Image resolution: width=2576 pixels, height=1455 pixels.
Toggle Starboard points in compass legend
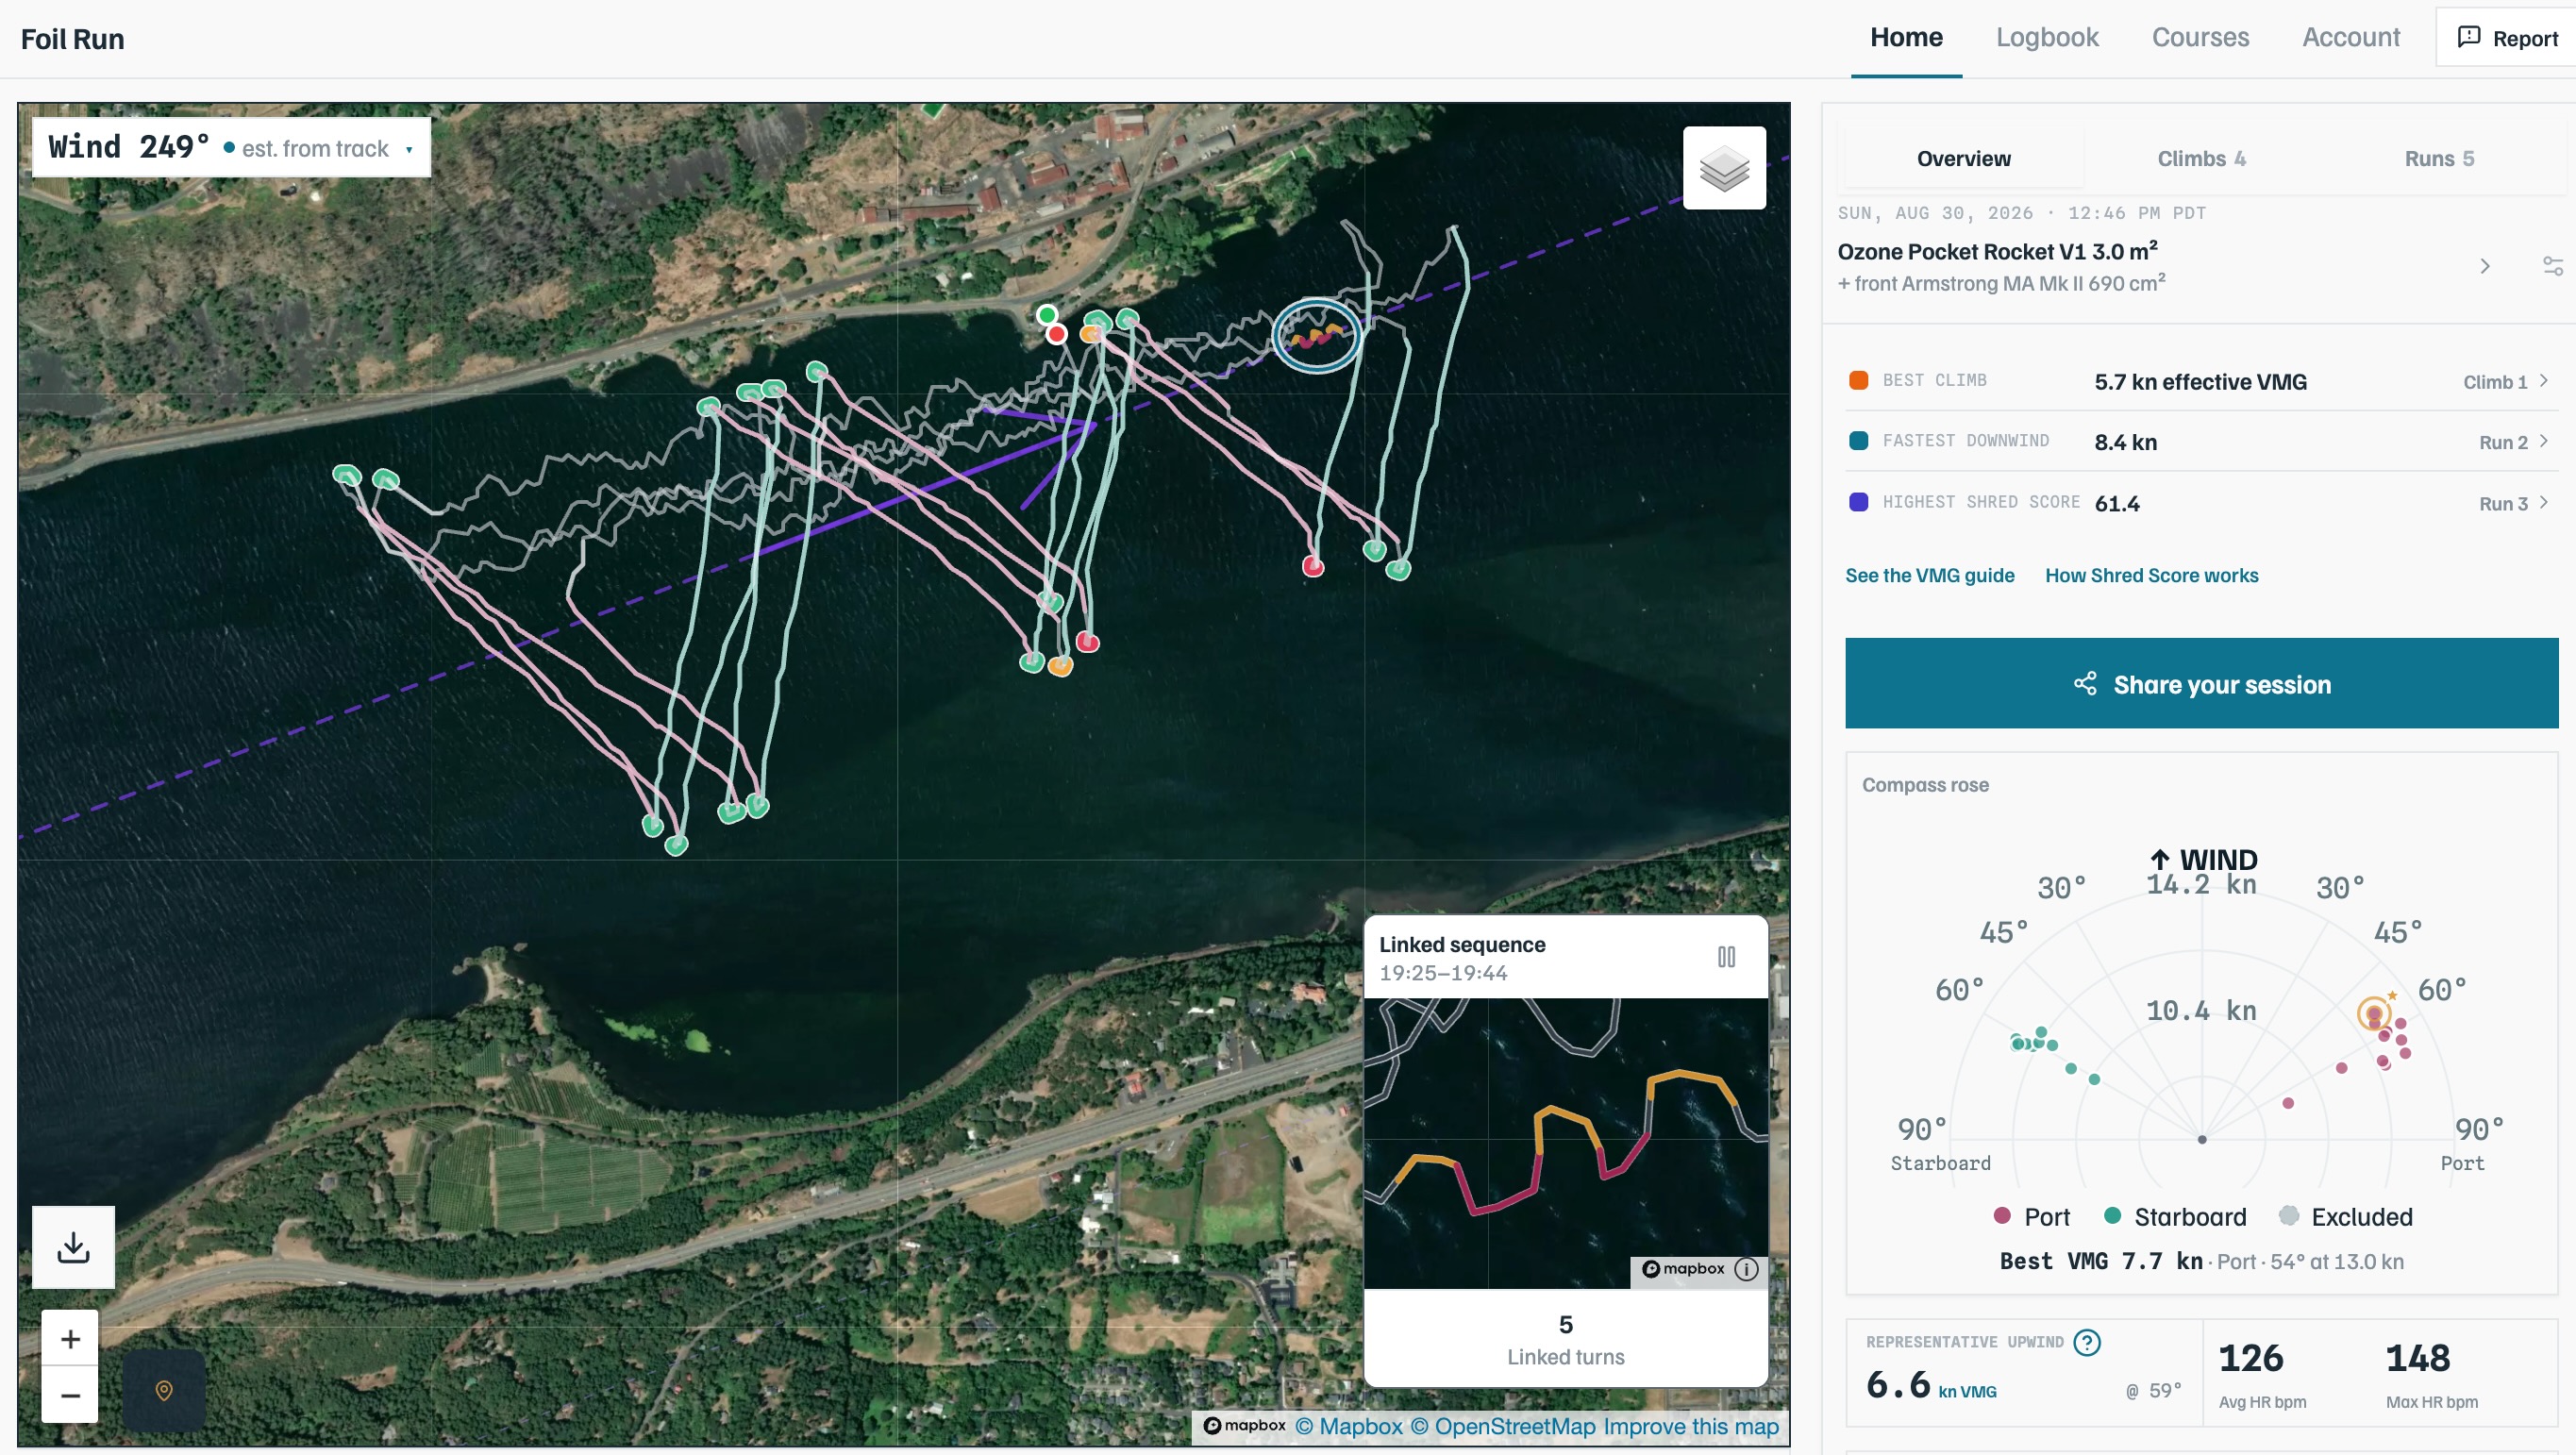[x=2174, y=1217]
